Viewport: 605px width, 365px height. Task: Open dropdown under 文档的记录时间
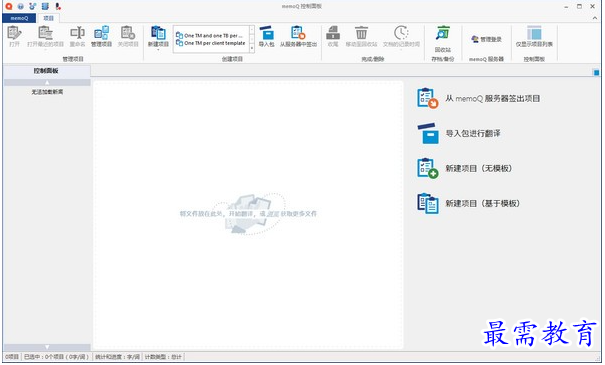[401, 50]
